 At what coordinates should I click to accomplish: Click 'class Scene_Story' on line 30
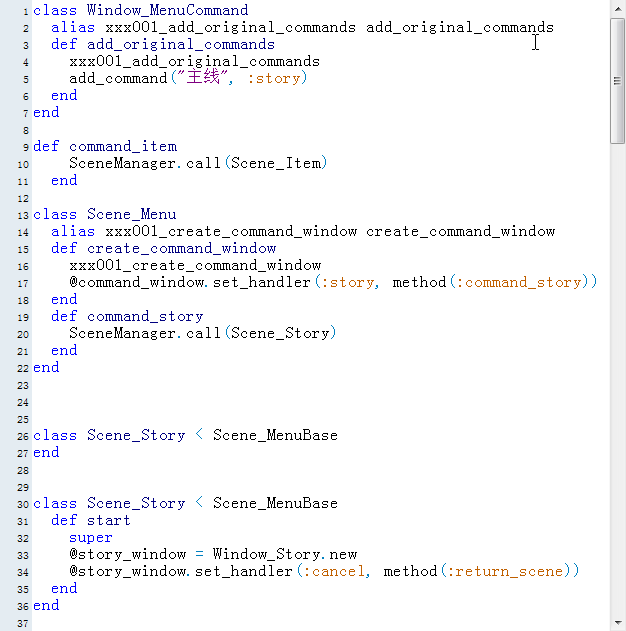pyautogui.click(x=109, y=503)
